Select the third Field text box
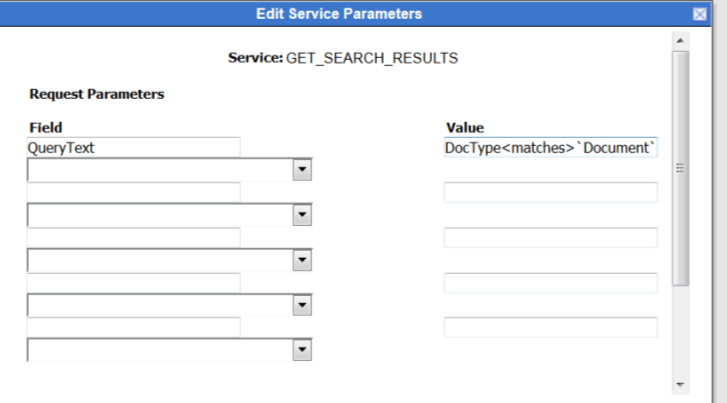 134,237
